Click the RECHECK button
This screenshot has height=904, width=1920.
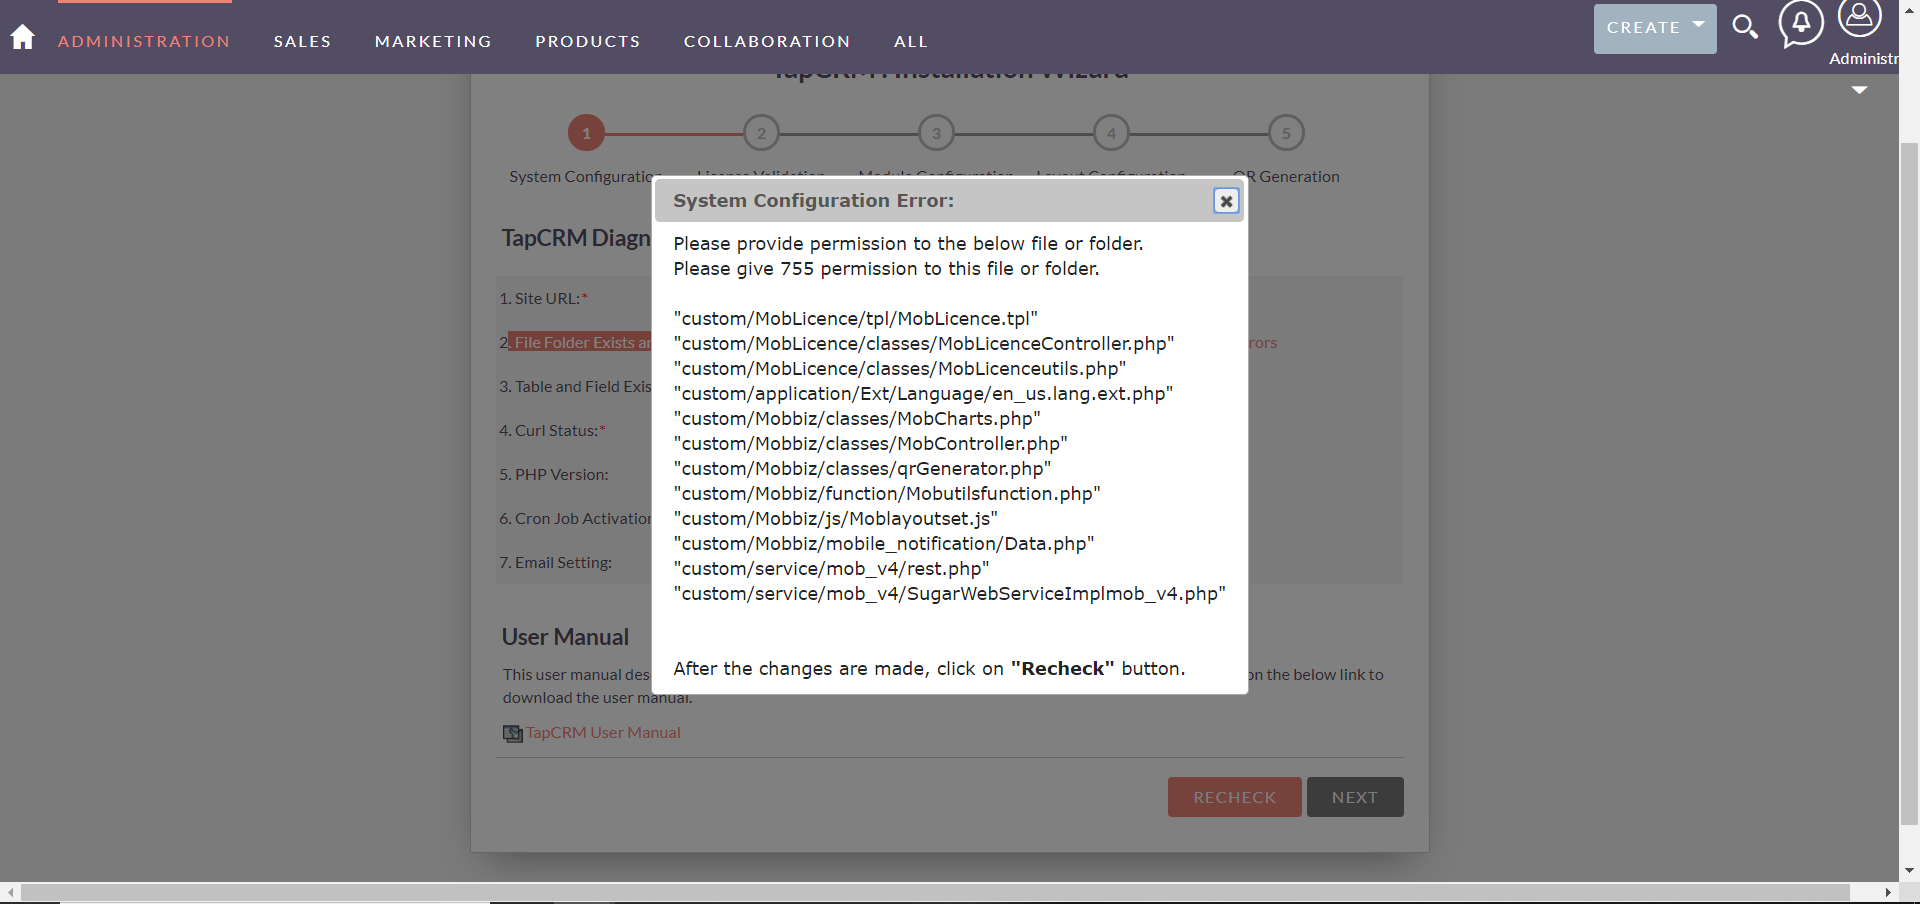point(1235,797)
